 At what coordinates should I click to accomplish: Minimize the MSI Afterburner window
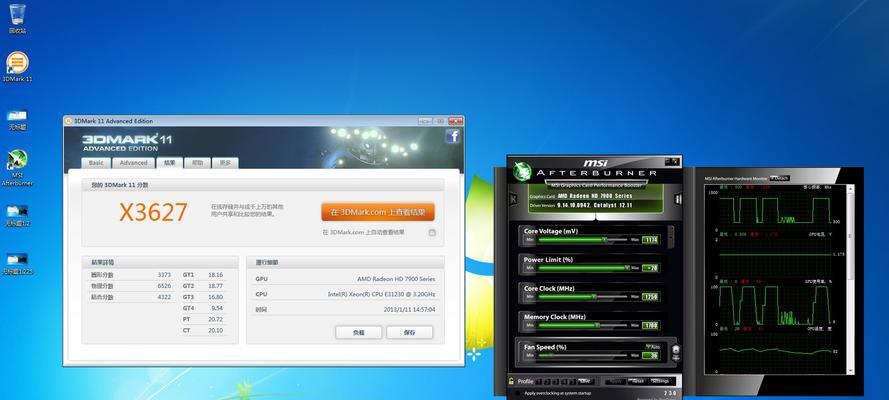point(668,161)
